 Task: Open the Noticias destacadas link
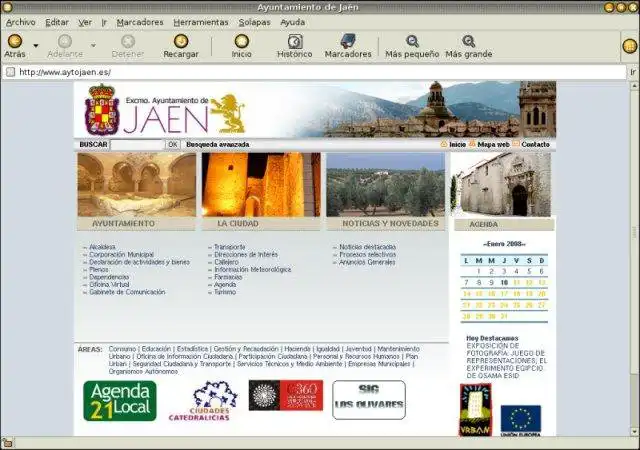367,247
